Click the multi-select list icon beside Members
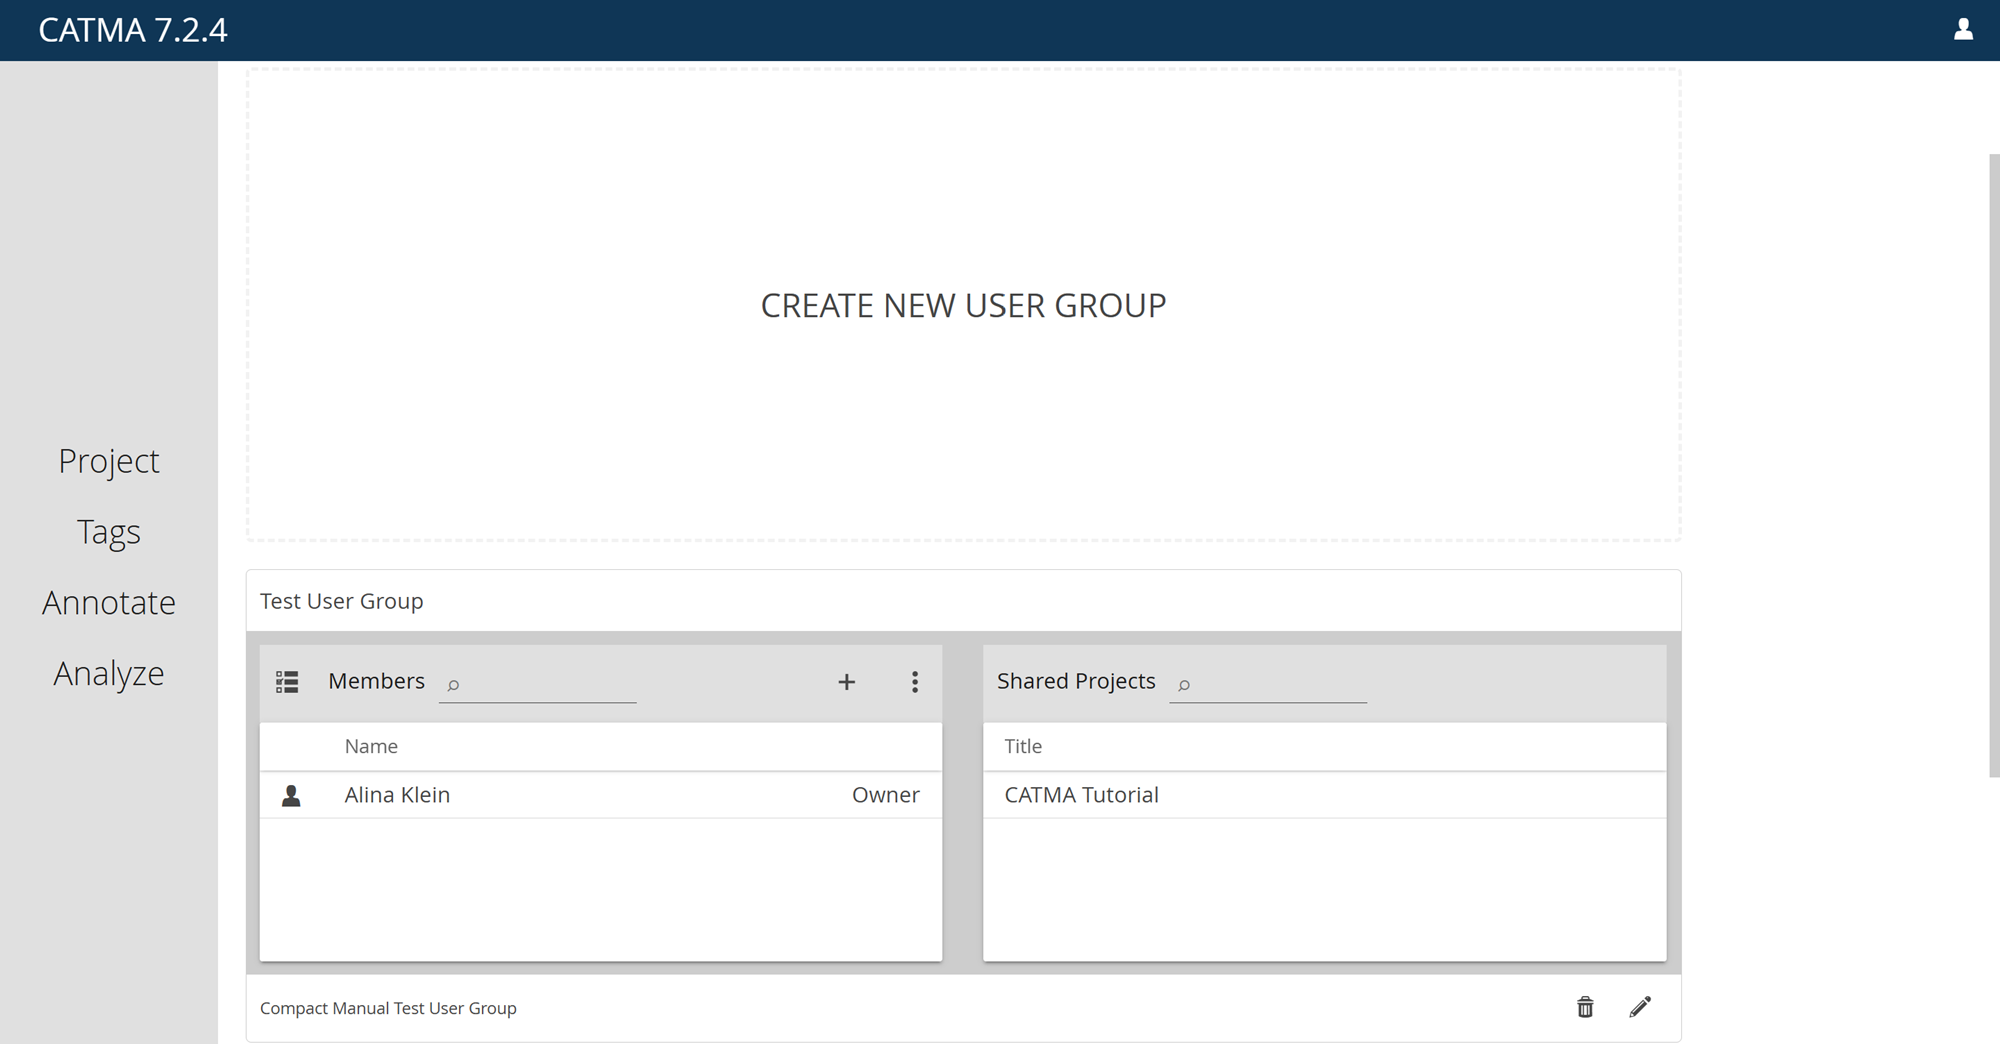The height and width of the screenshot is (1044, 2000). [x=287, y=681]
